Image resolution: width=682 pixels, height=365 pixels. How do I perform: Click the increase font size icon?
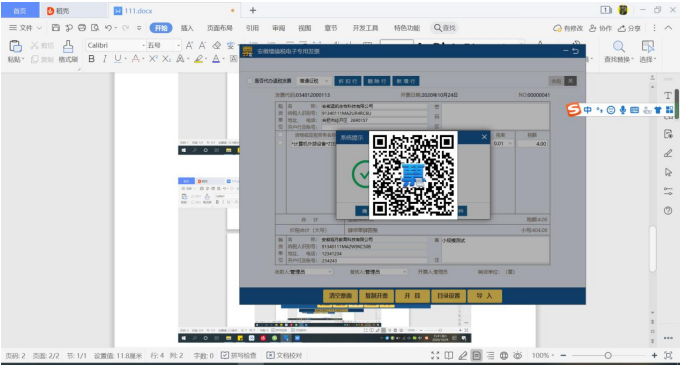[189, 45]
